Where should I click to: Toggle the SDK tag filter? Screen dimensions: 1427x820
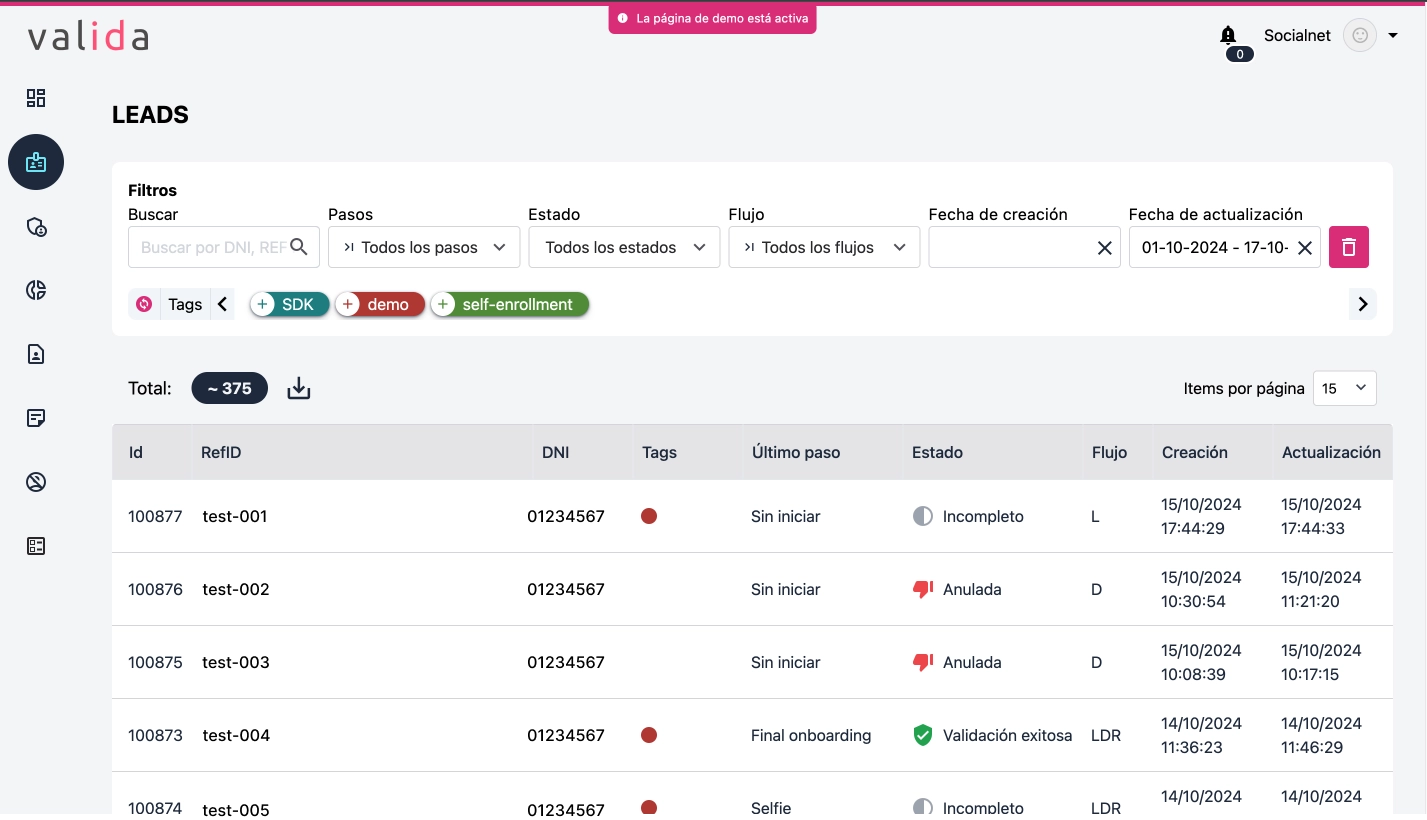point(289,304)
